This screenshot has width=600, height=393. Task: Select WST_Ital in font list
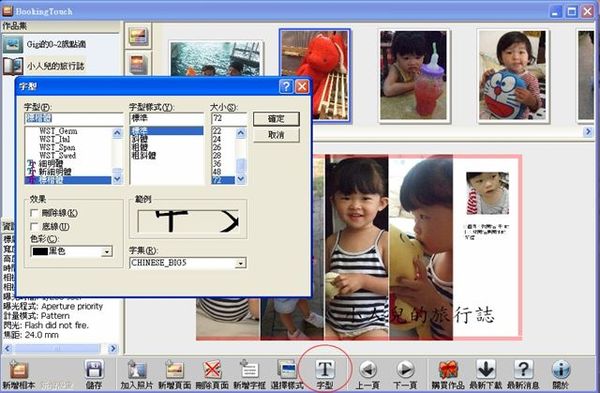(x=55, y=139)
